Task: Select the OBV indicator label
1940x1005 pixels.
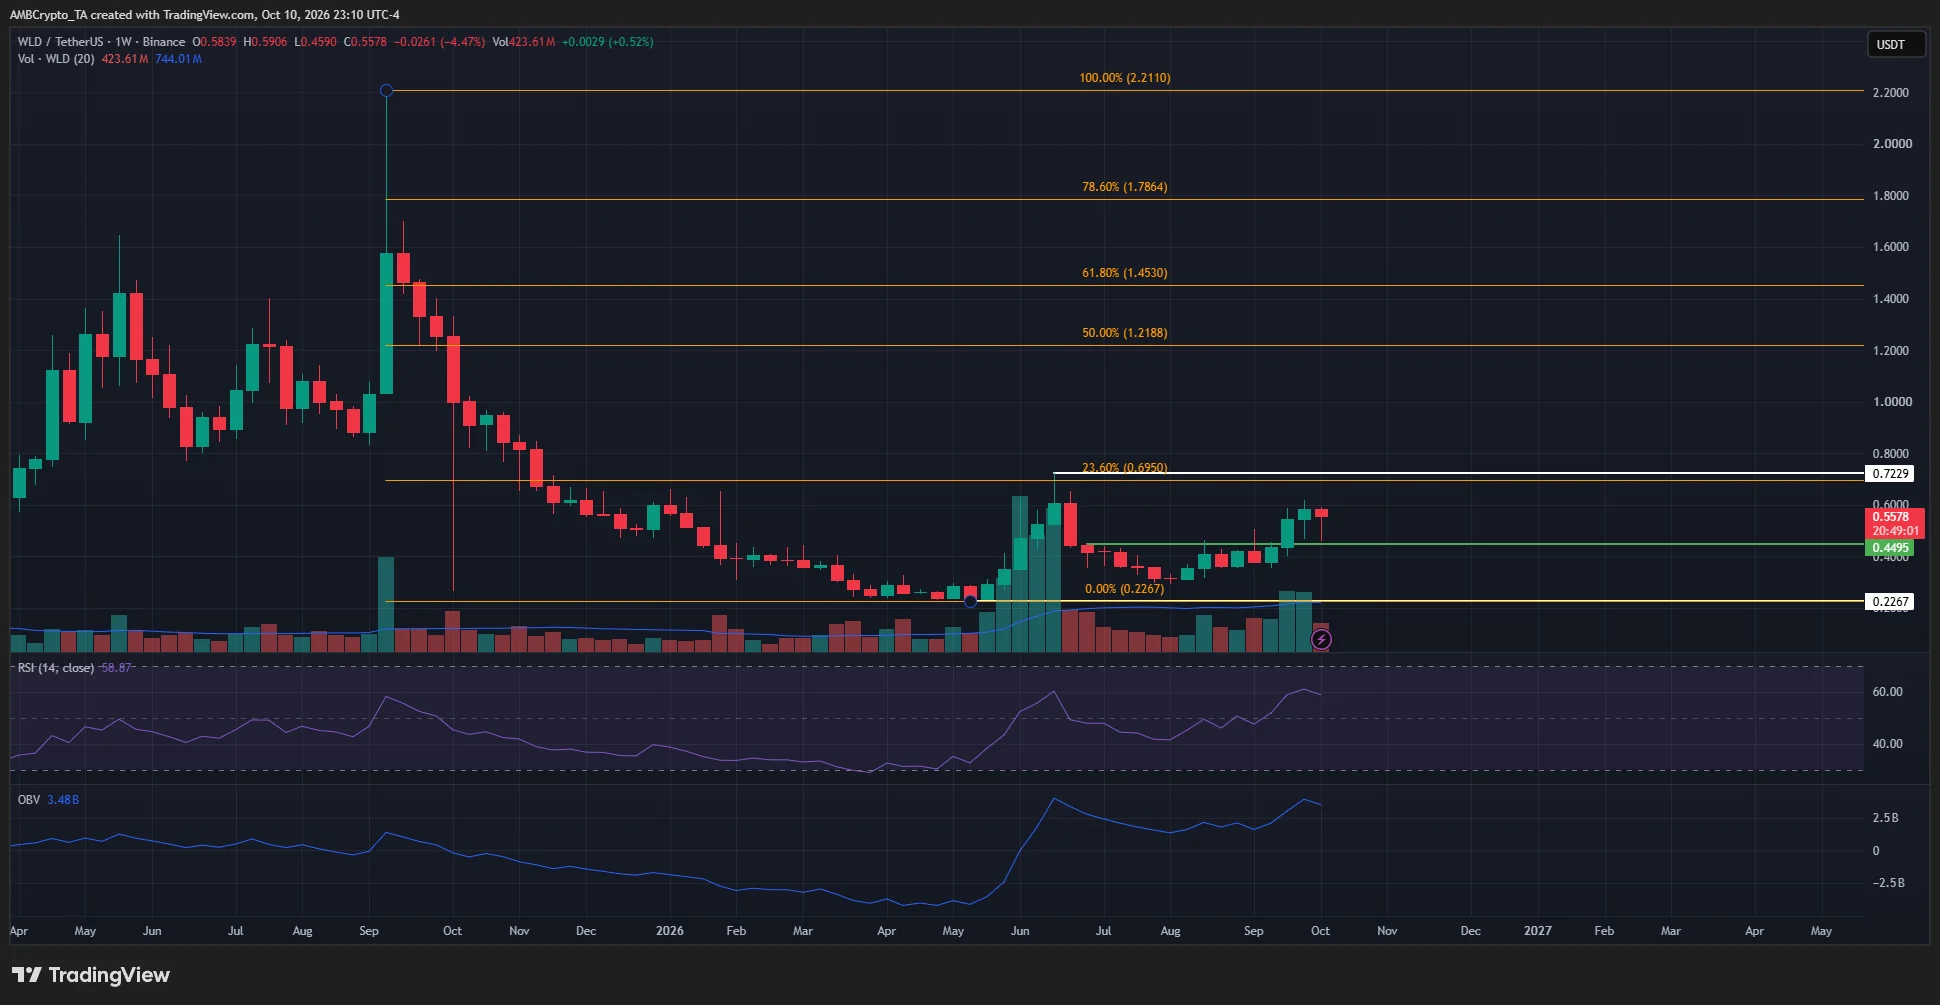Action: tap(29, 800)
